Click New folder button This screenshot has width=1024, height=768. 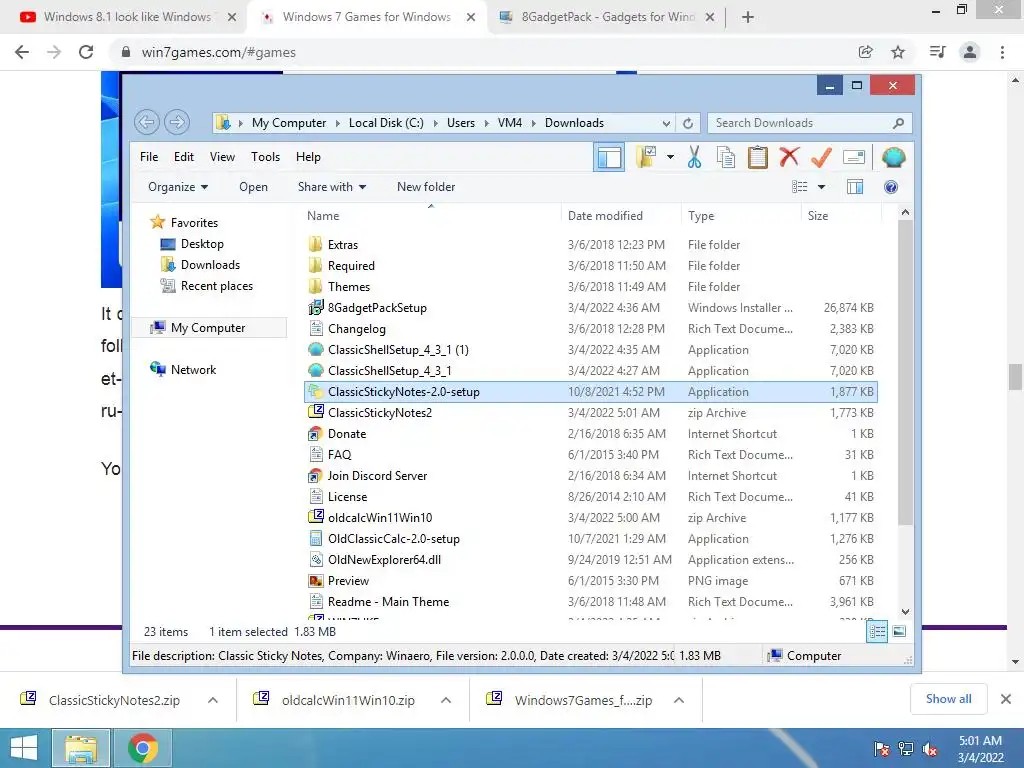[x=426, y=187]
